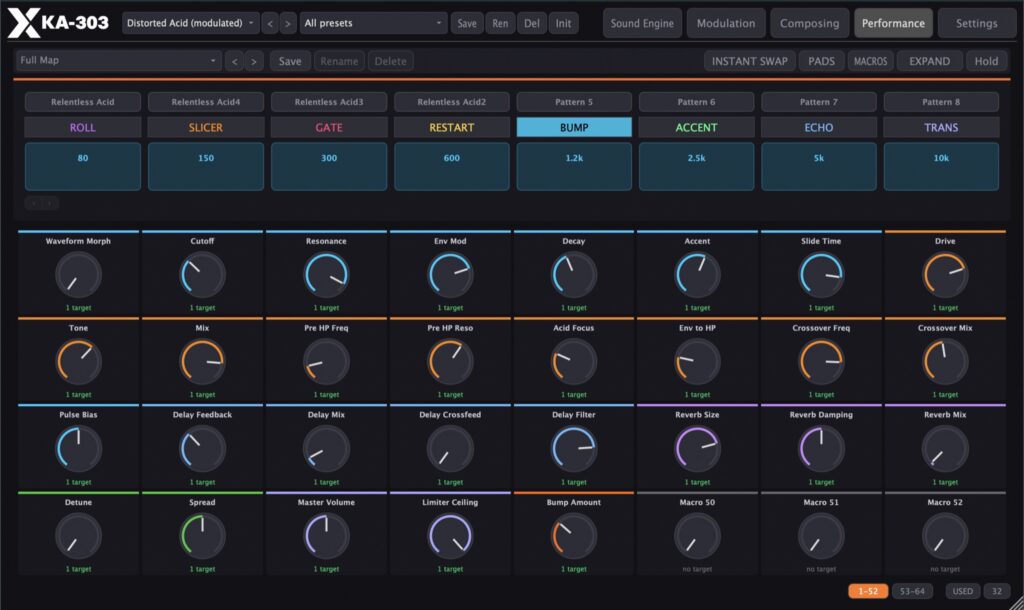The width and height of the screenshot is (1024, 610).
Task: Switch to the Composing tab
Action: (x=809, y=24)
